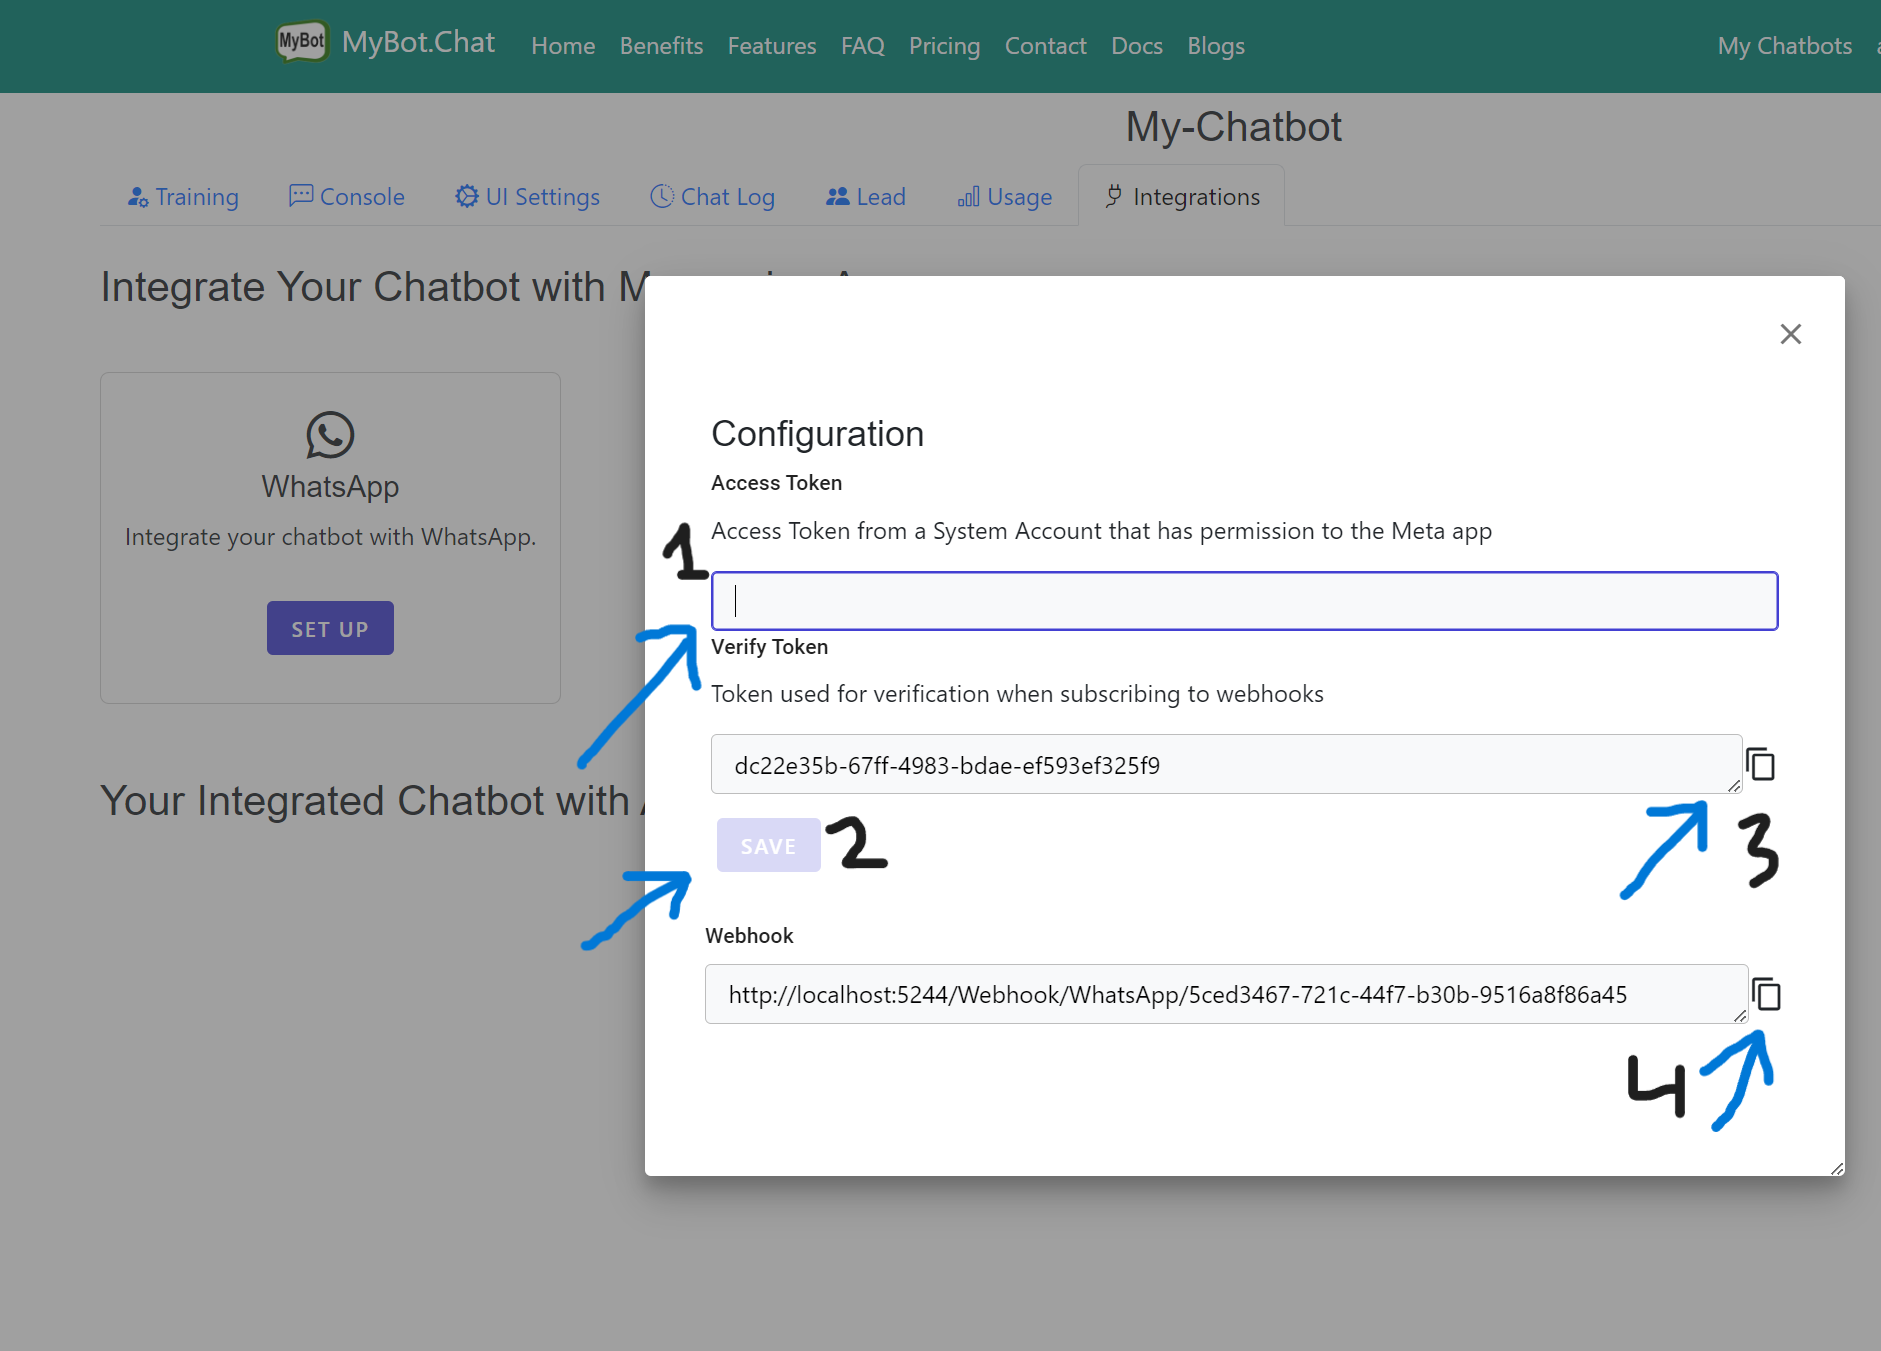1881x1351 pixels.
Task: Click the MyBot.Chat logo icon
Action: pos(301,42)
